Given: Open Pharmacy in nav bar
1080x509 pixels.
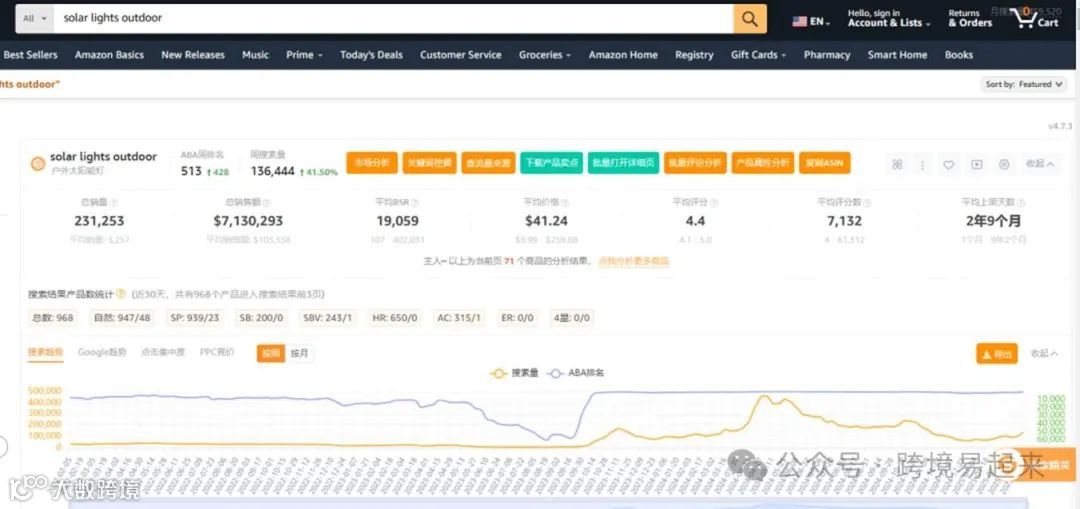Looking at the screenshot, I should pyautogui.click(x=827, y=55).
